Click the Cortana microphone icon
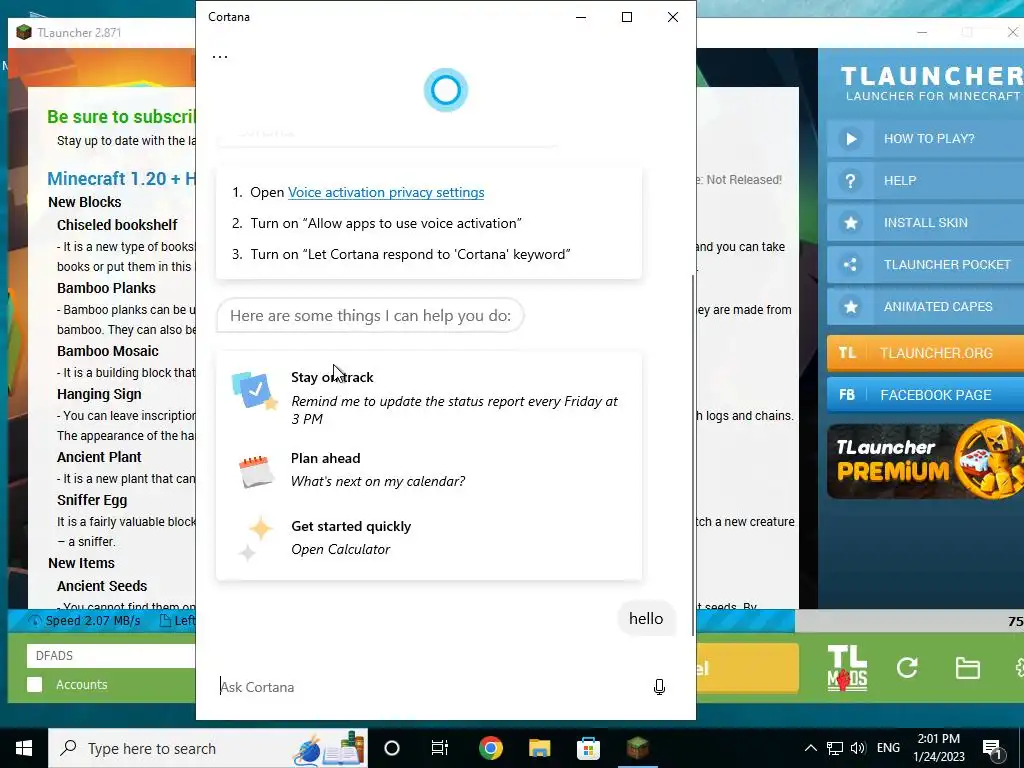Image resolution: width=1024 pixels, height=768 pixels. [x=659, y=686]
